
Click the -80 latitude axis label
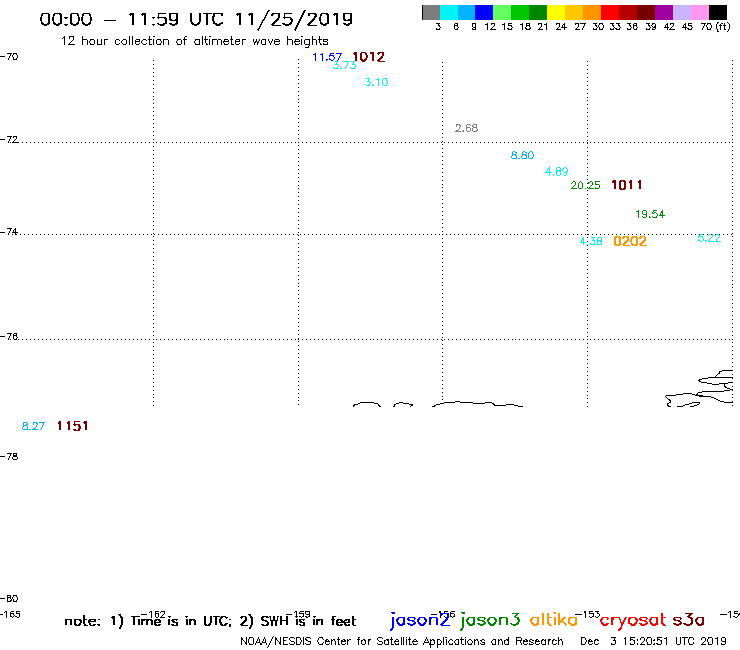pyautogui.click(x=9, y=599)
